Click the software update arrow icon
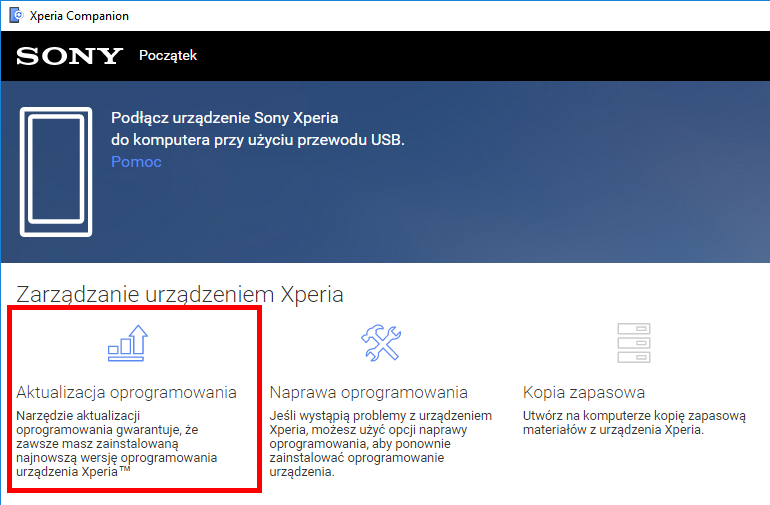The width and height of the screenshot is (770, 505). tap(128, 343)
